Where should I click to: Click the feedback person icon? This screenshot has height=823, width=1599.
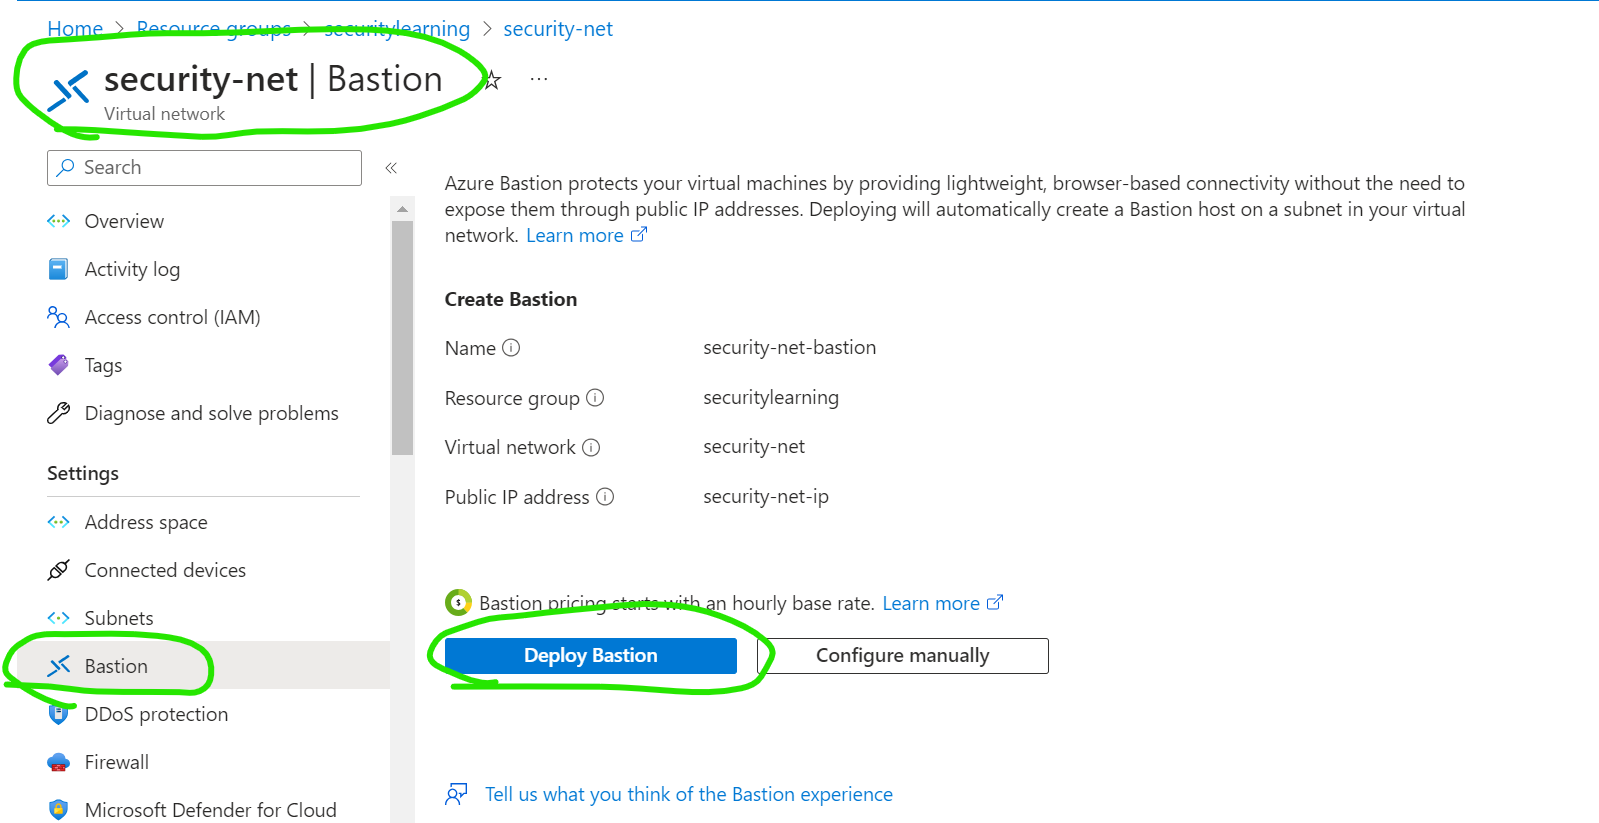pyautogui.click(x=456, y=794)
